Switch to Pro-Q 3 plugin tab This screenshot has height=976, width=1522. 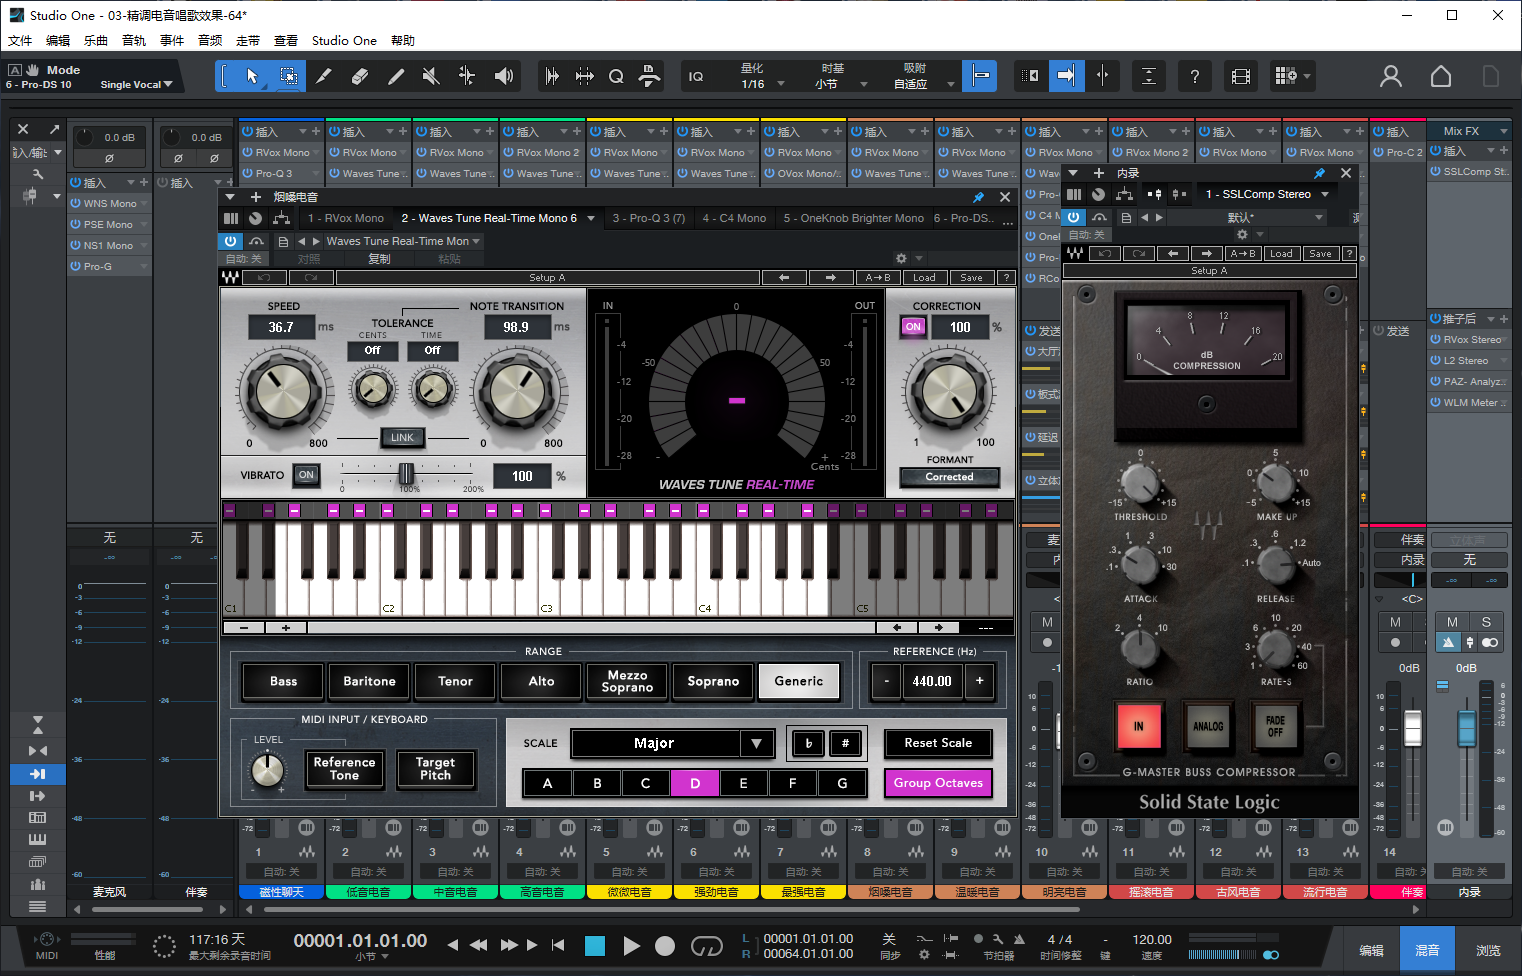pyautogui.click(x=648, y=218)
